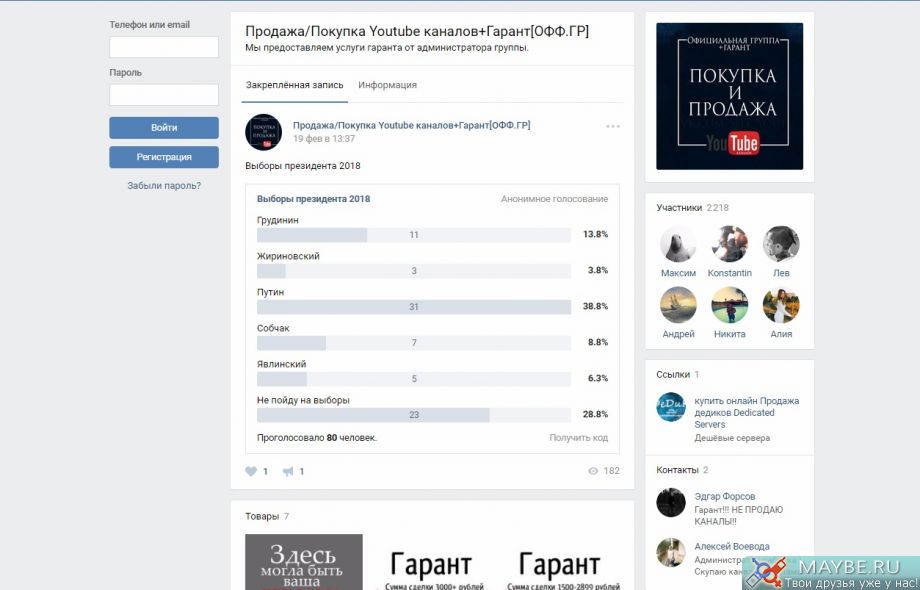
Task: Click the Войти login button
Action: click(164, 128)
